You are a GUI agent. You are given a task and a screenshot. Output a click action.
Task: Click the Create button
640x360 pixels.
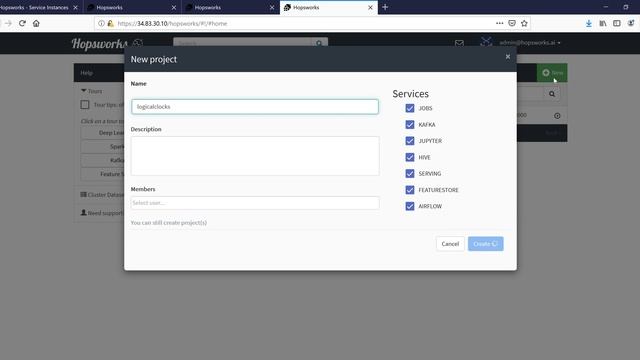[485, 244]
